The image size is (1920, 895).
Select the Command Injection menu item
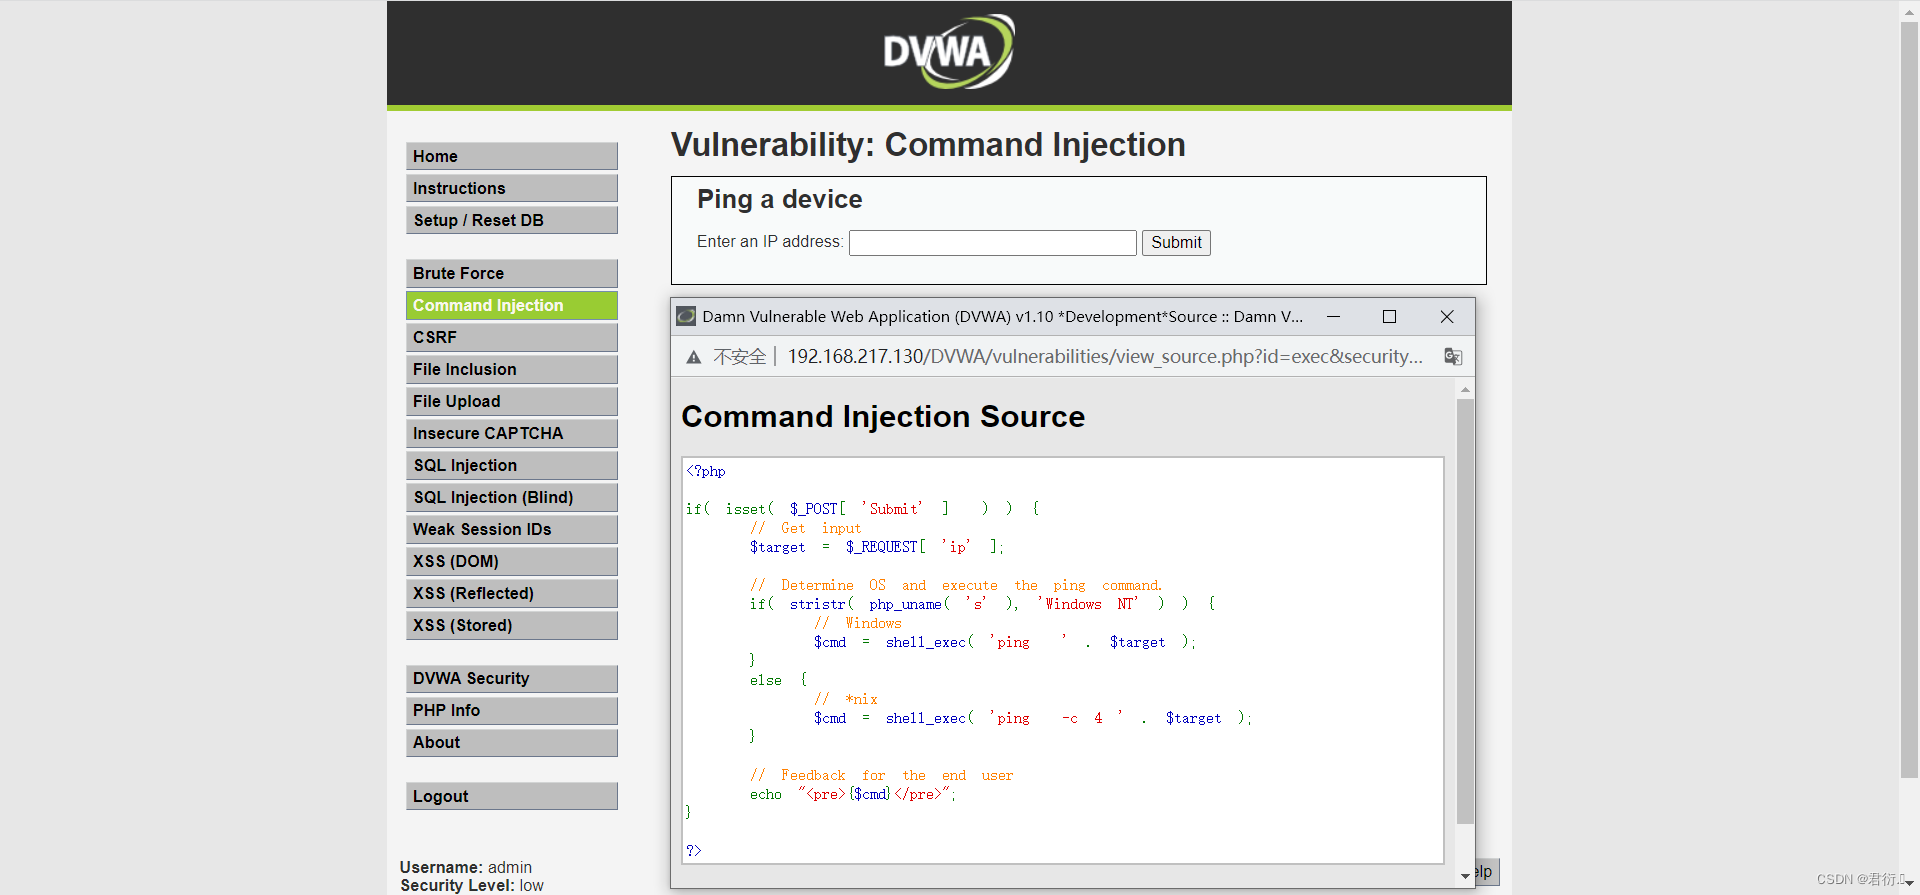pyautogui.click(x=512, y=305)
